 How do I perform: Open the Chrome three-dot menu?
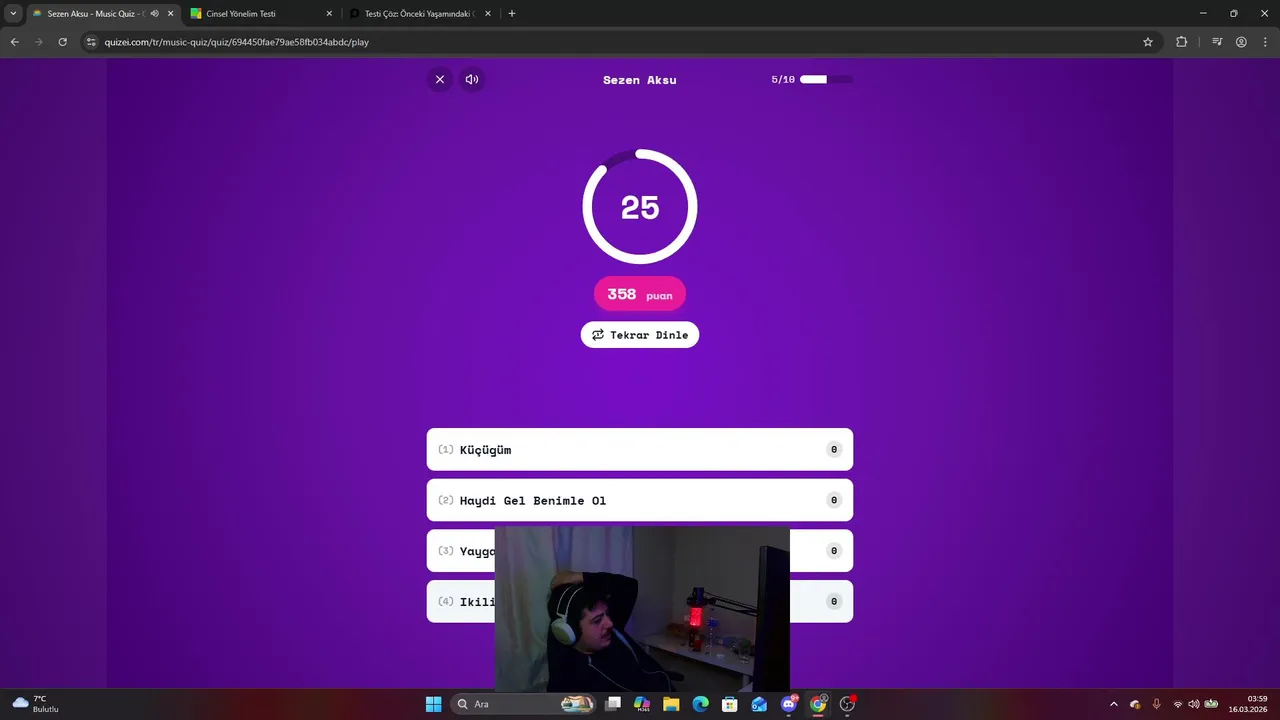tap(1265, 42)
